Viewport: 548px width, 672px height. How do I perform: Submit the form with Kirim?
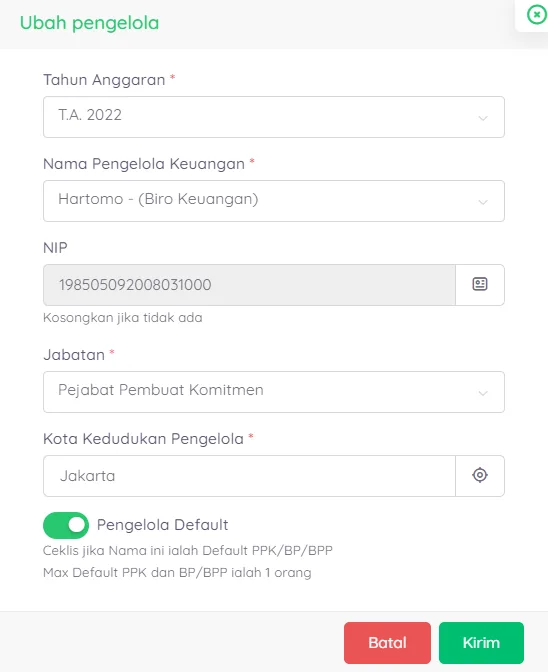coord(481,642)
